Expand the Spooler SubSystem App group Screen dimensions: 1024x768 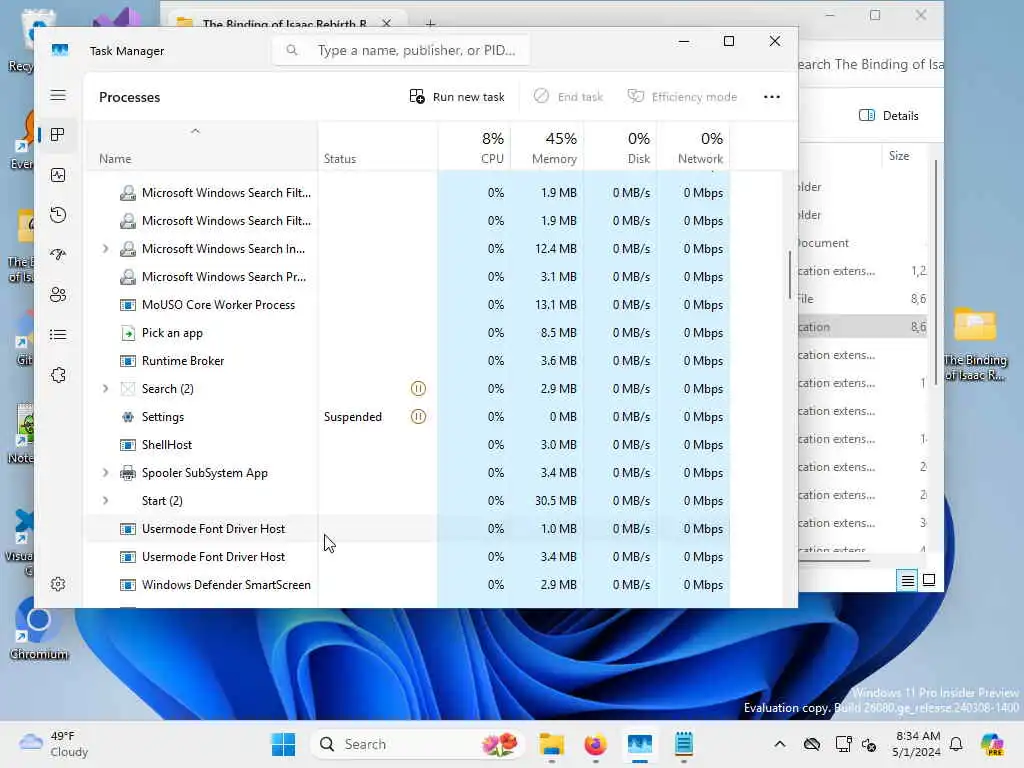pos(105,473)
